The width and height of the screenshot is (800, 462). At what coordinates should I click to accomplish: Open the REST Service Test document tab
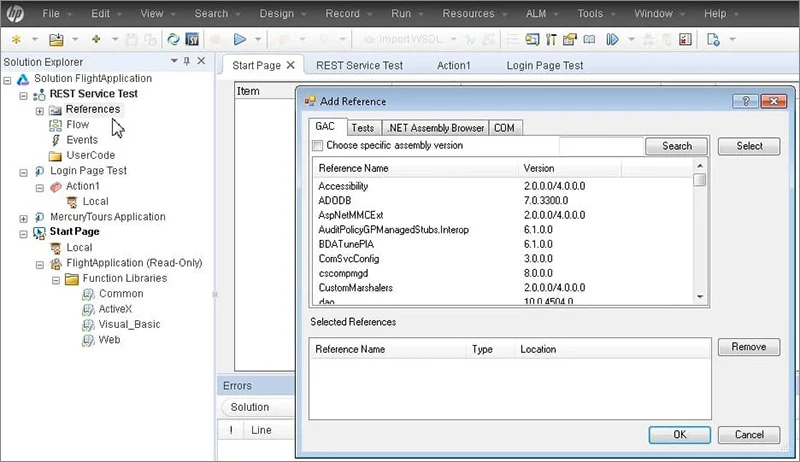pos(359,66)
